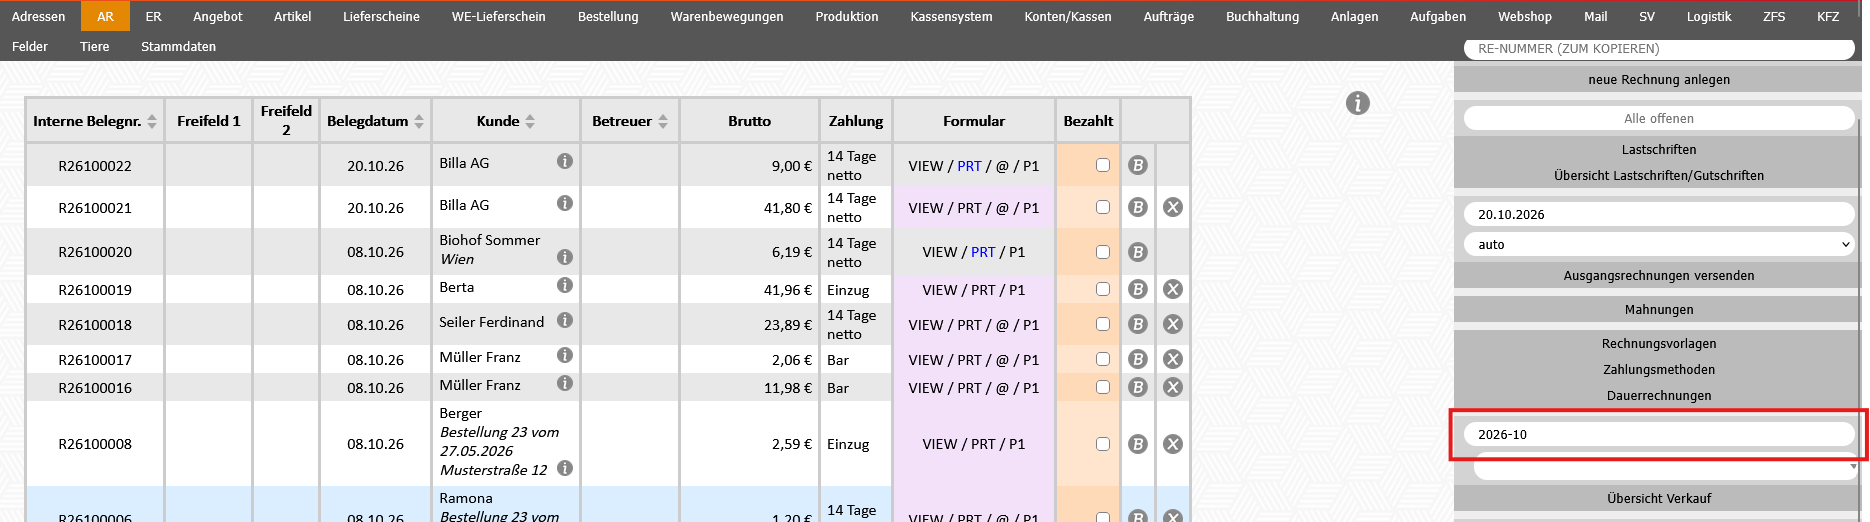The height and width of the screenshot is (522, 1870).
Task: Click B icon in row R26100017
Action: [x=1138, y=359]
